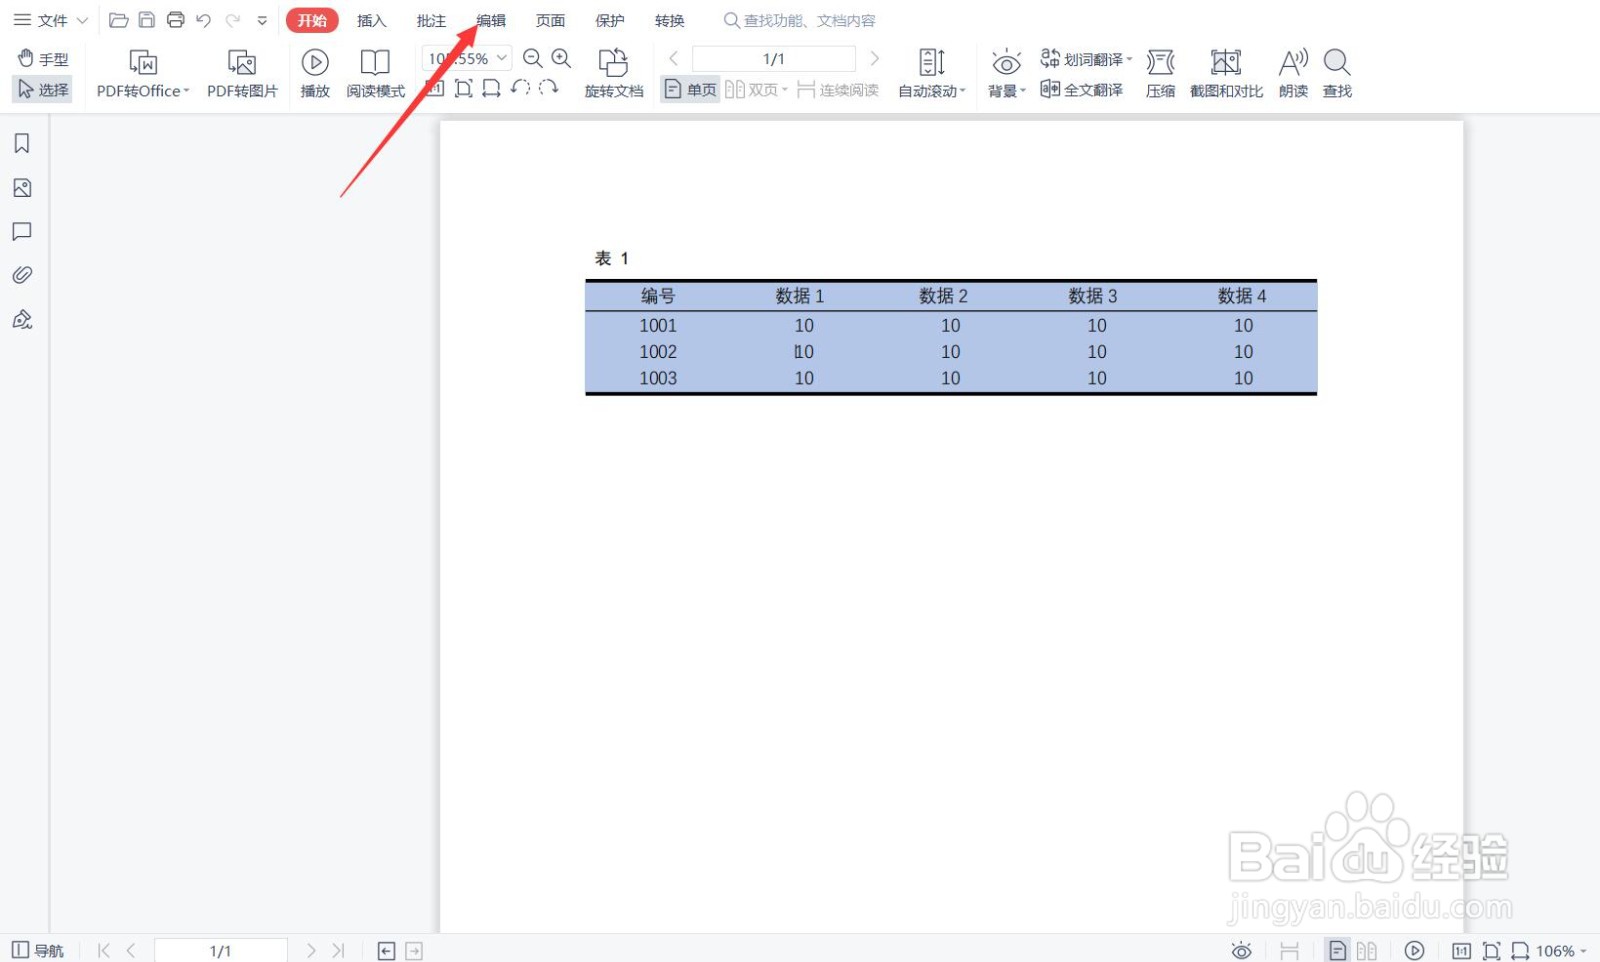Switch to the 批注 tab

[431, 20]
